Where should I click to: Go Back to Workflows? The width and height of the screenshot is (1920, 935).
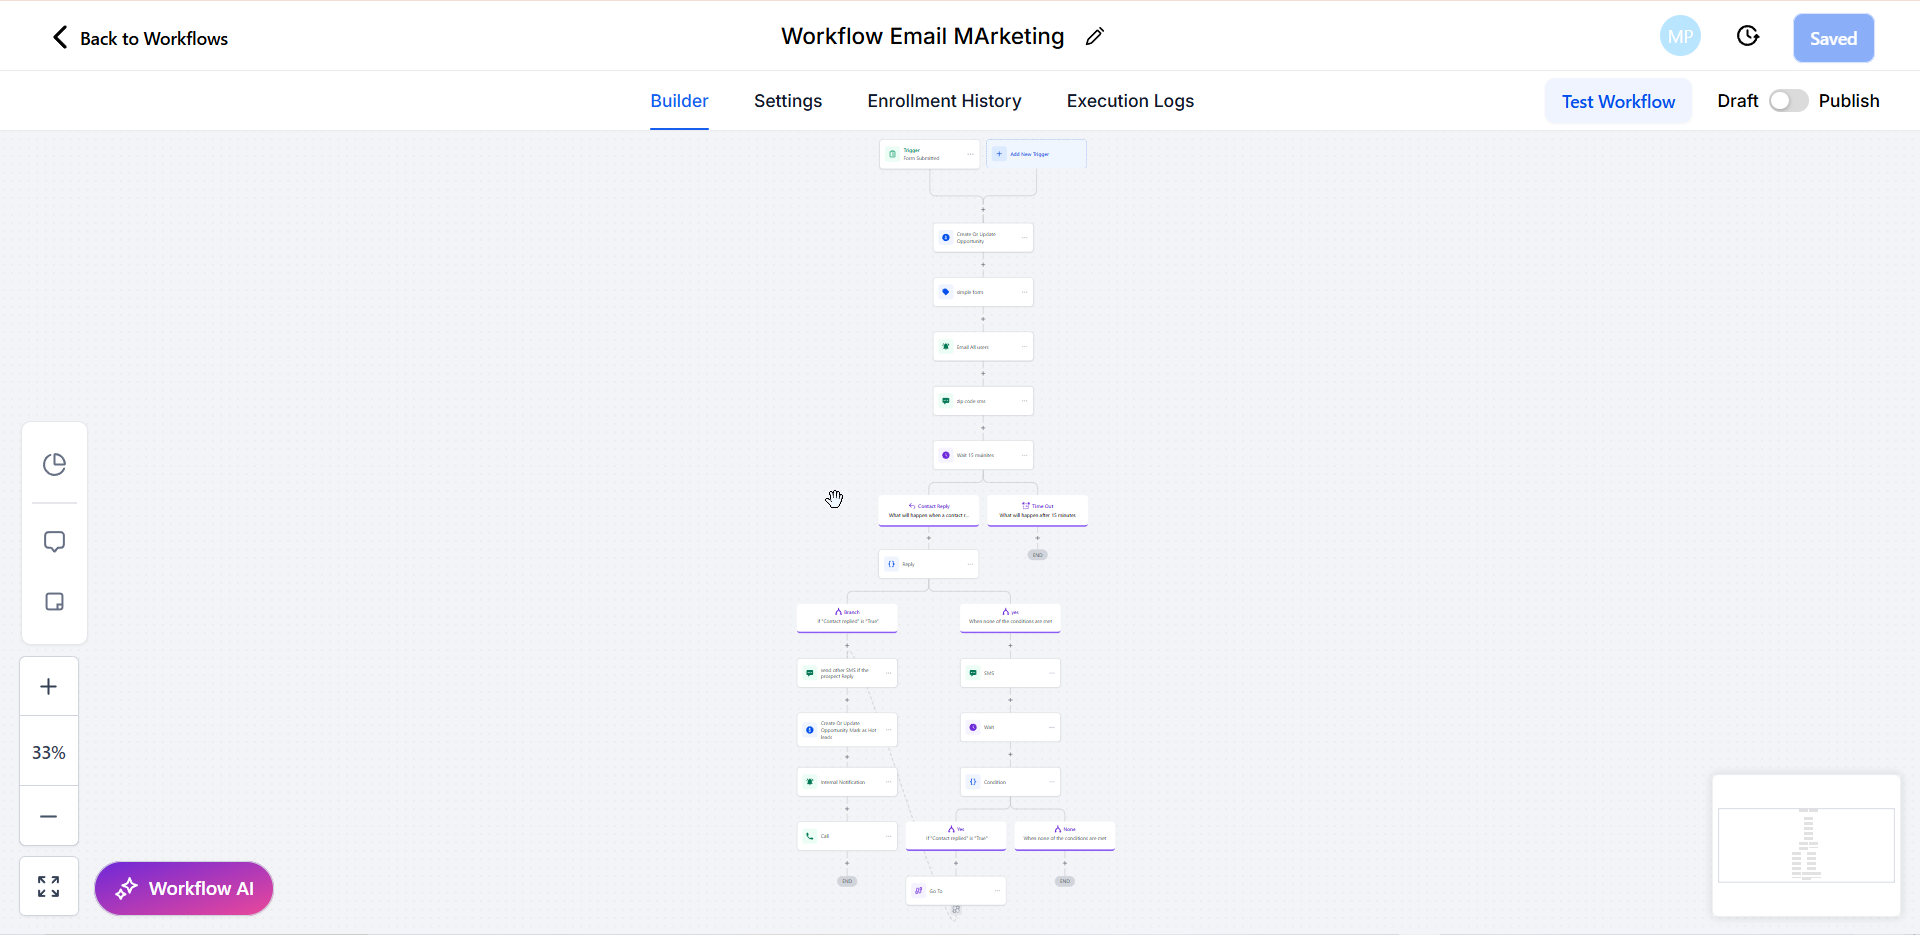click(139, 38)
